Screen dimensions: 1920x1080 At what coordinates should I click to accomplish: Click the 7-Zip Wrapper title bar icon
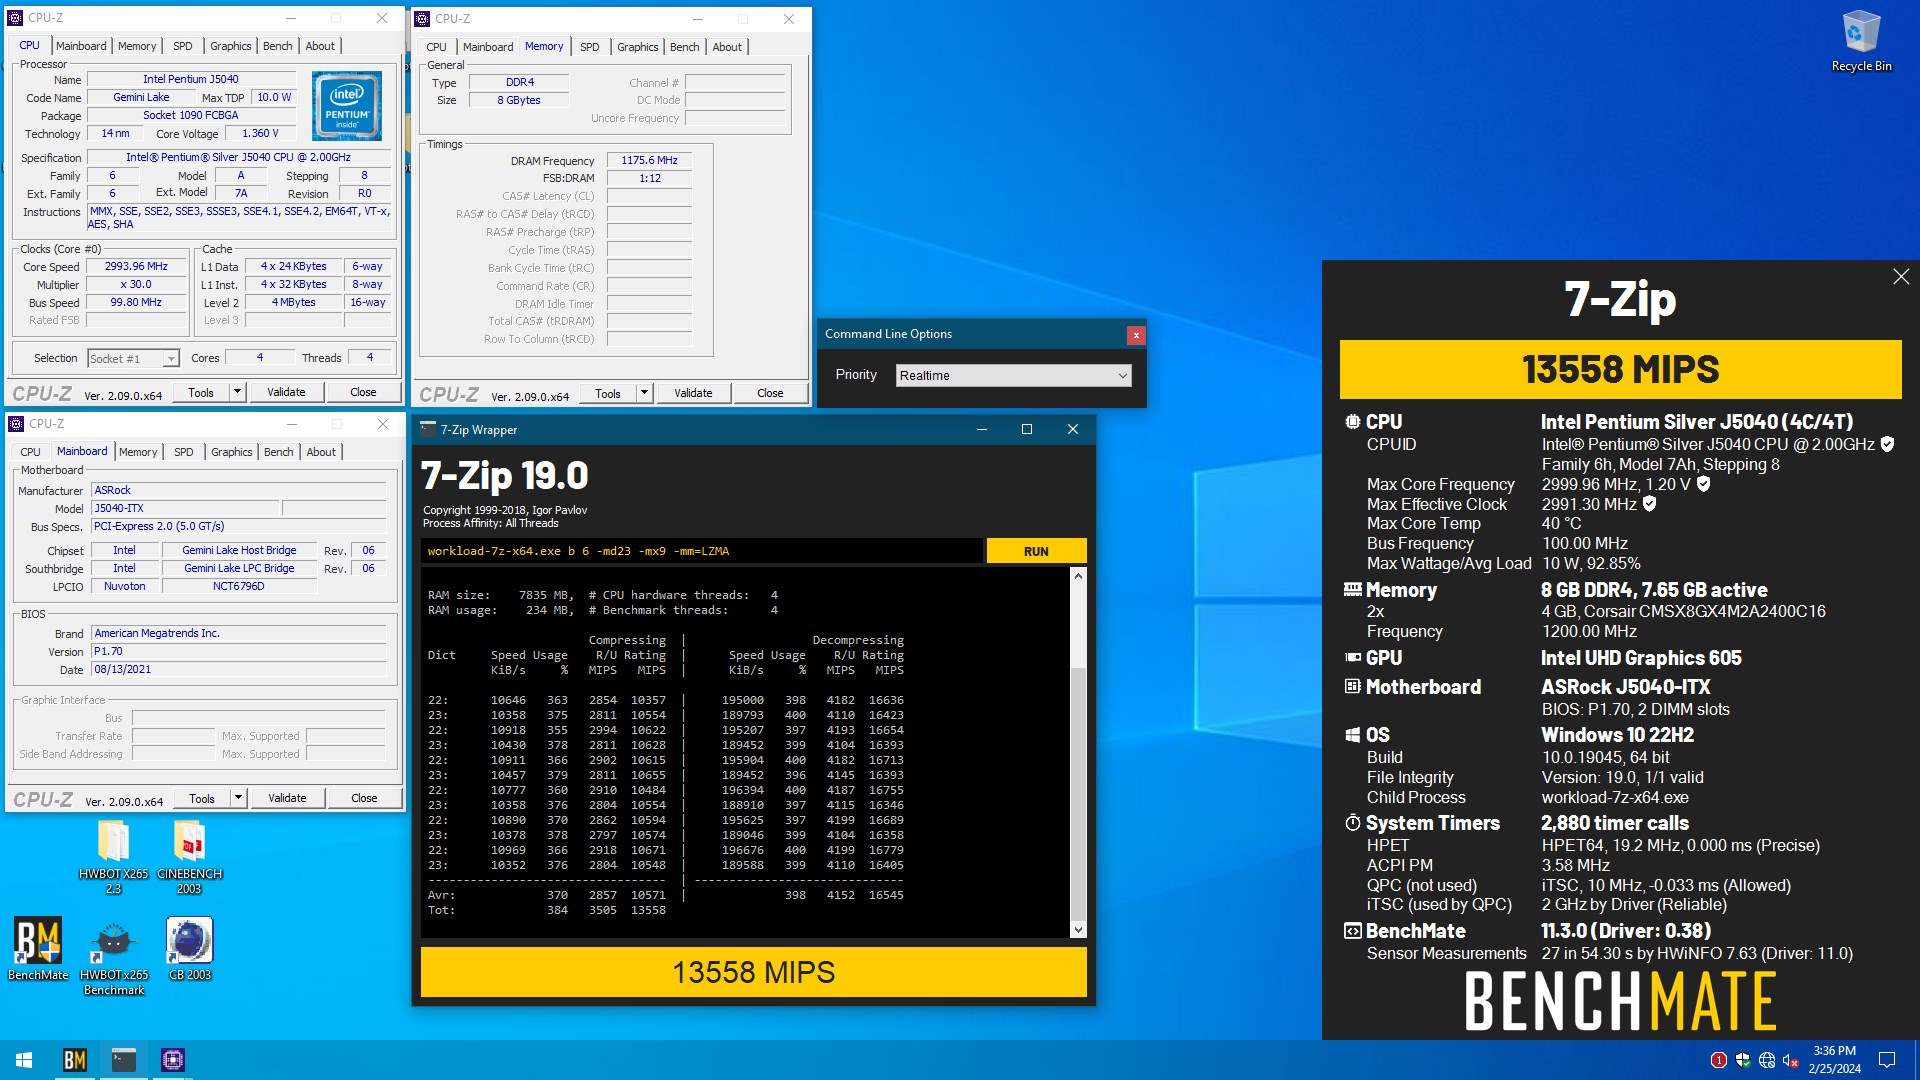point(428,429)
